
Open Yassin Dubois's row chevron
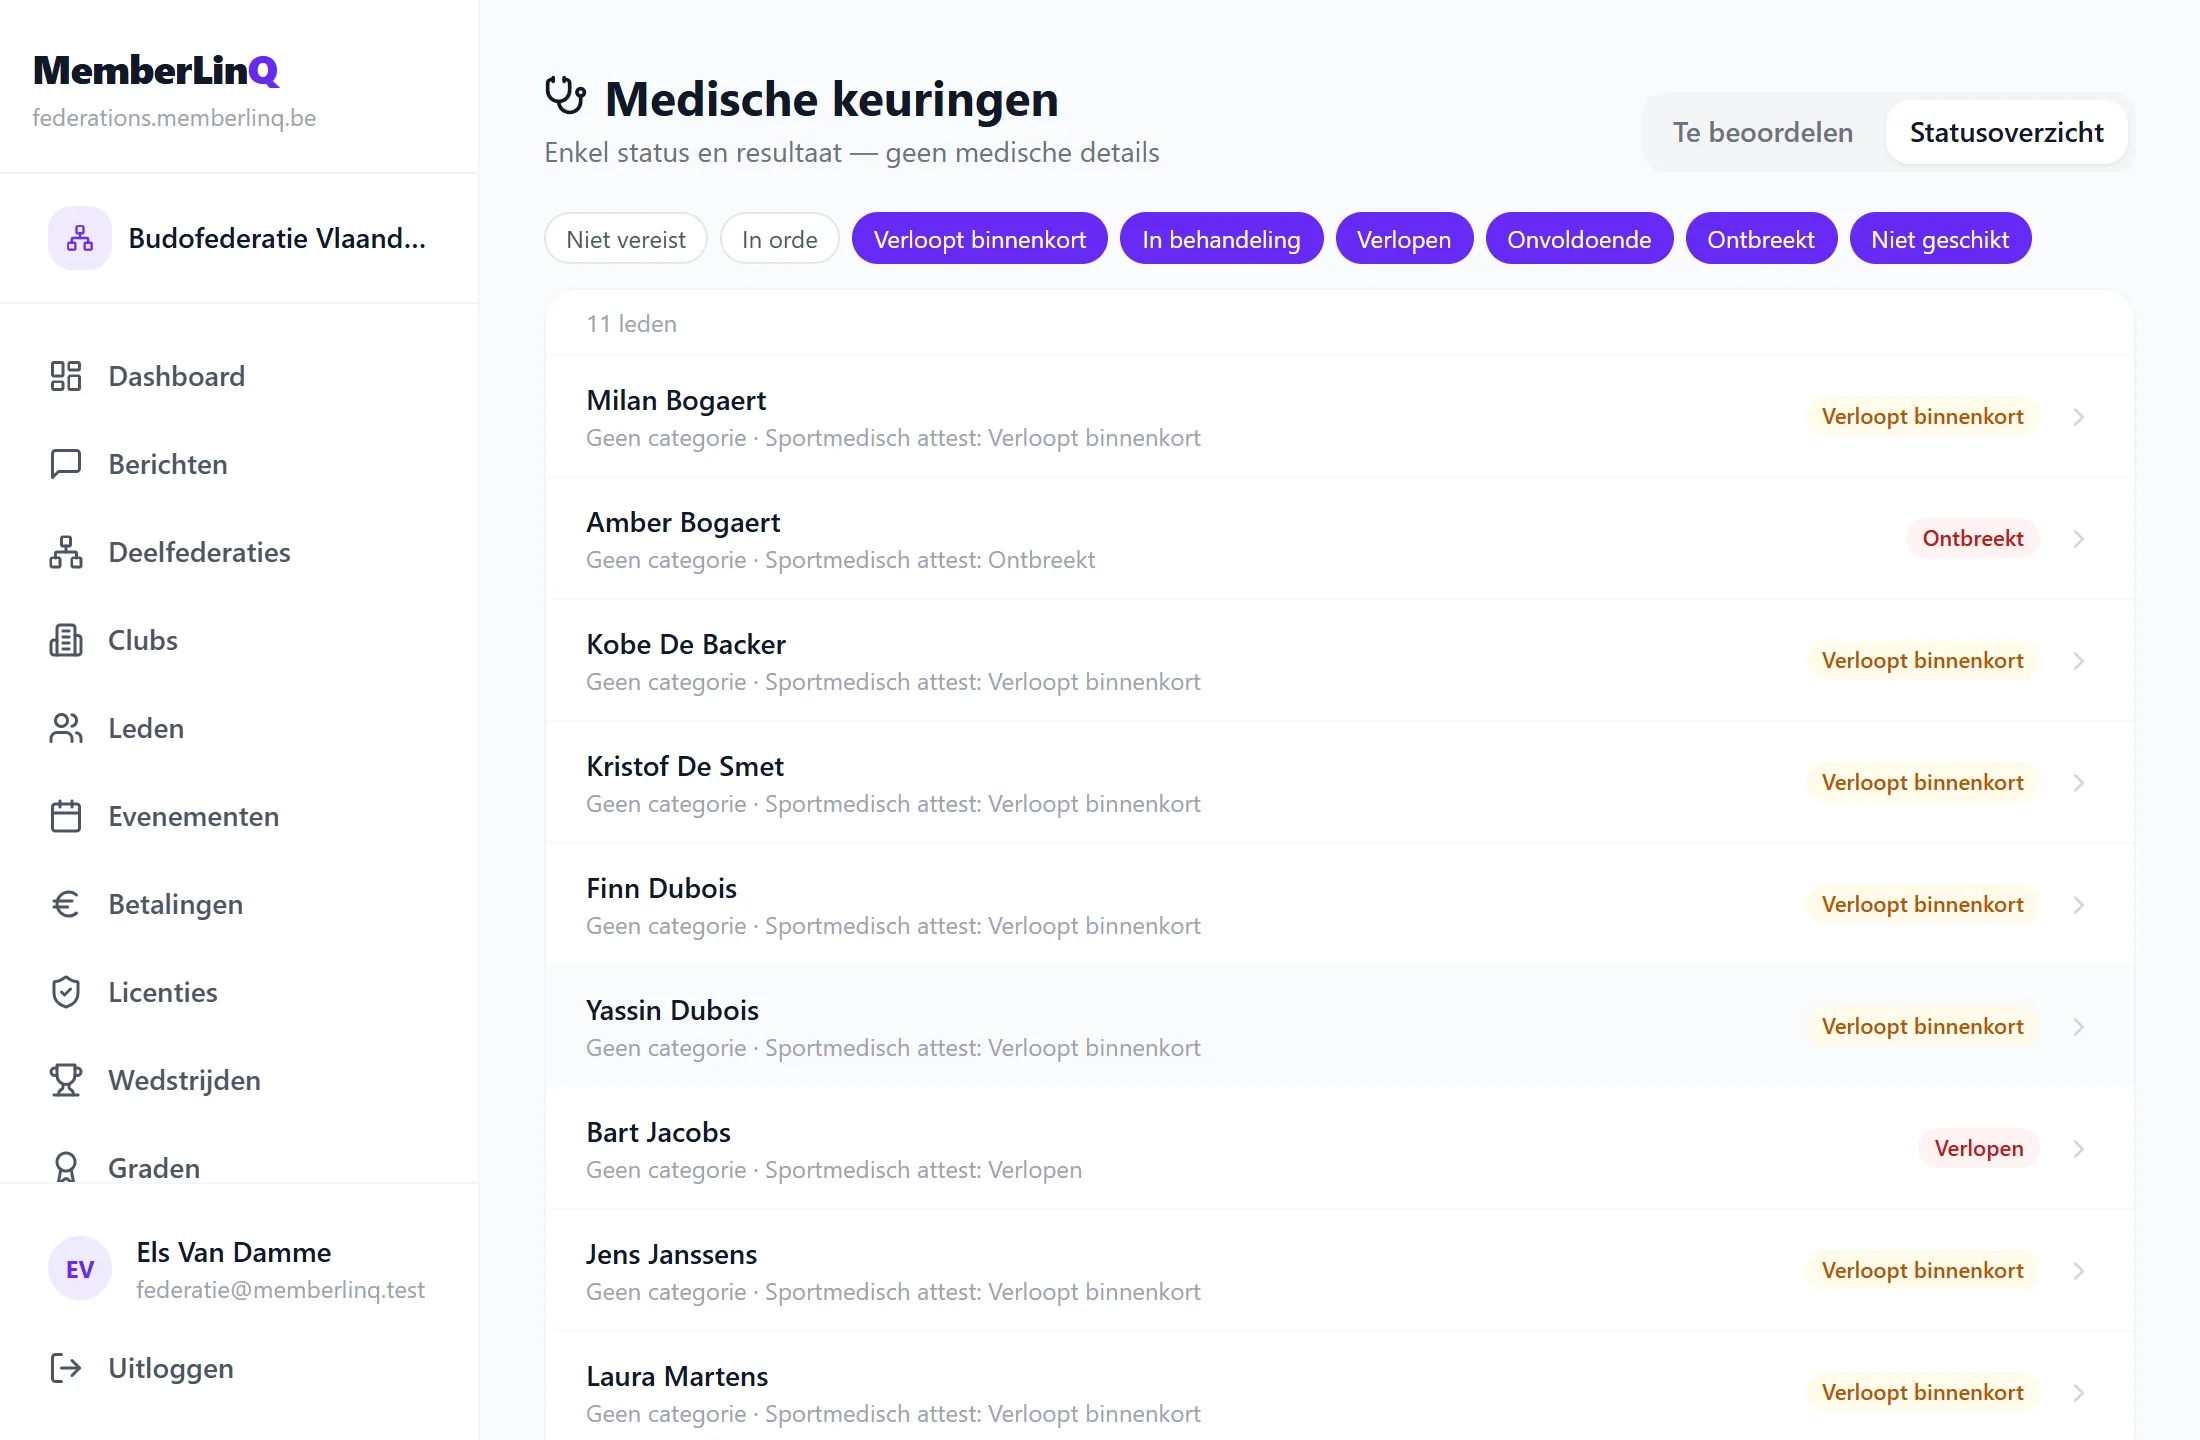pos(2079,1027)
